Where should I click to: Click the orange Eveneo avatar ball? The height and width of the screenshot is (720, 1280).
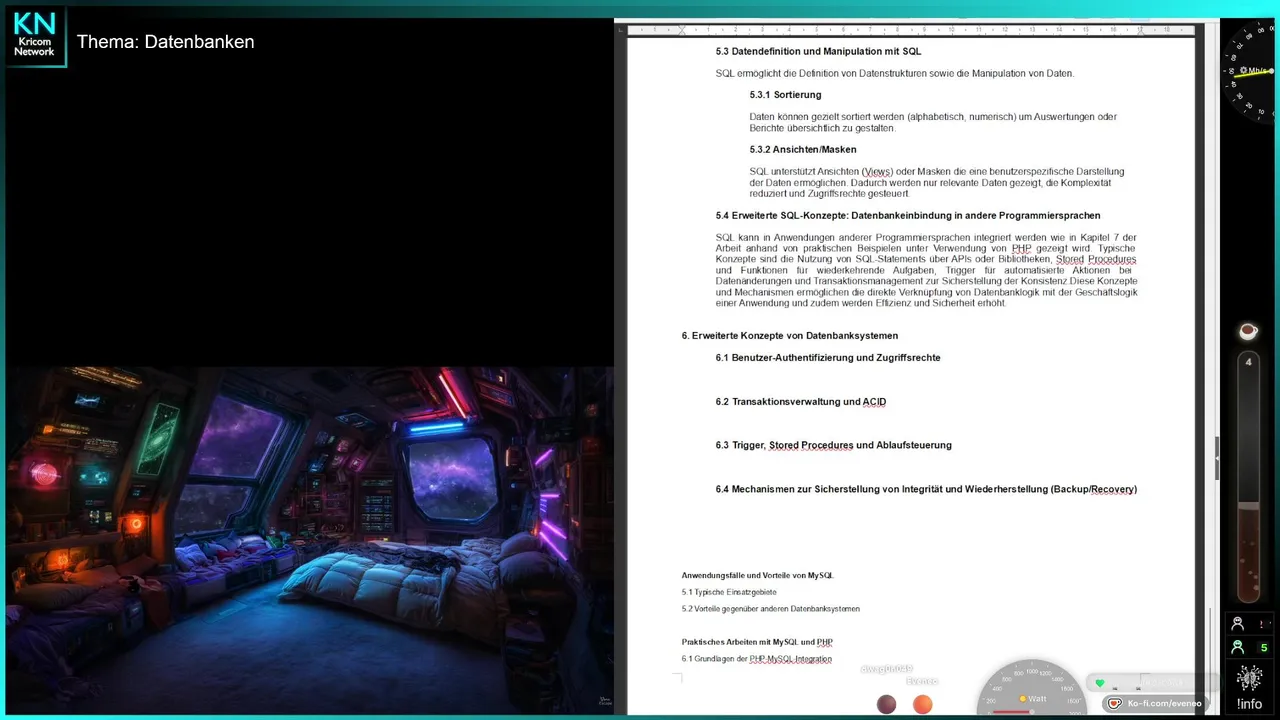(922, 705)
